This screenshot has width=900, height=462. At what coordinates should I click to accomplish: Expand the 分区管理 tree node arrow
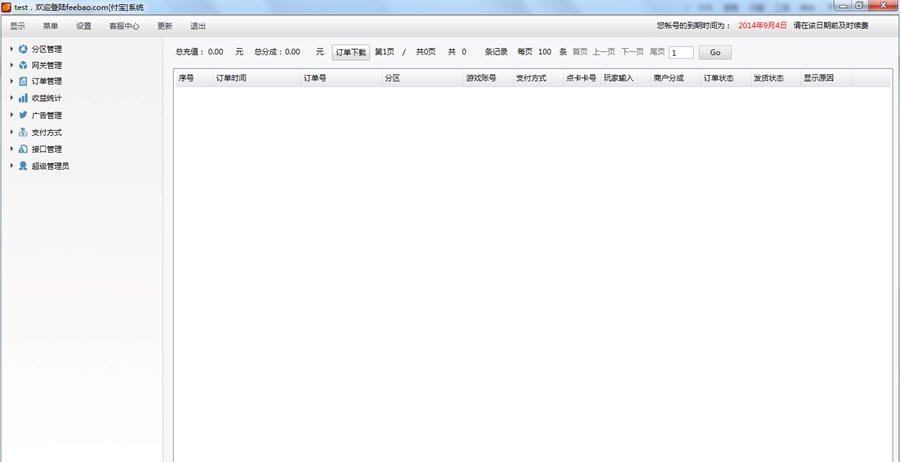(11, 49)
